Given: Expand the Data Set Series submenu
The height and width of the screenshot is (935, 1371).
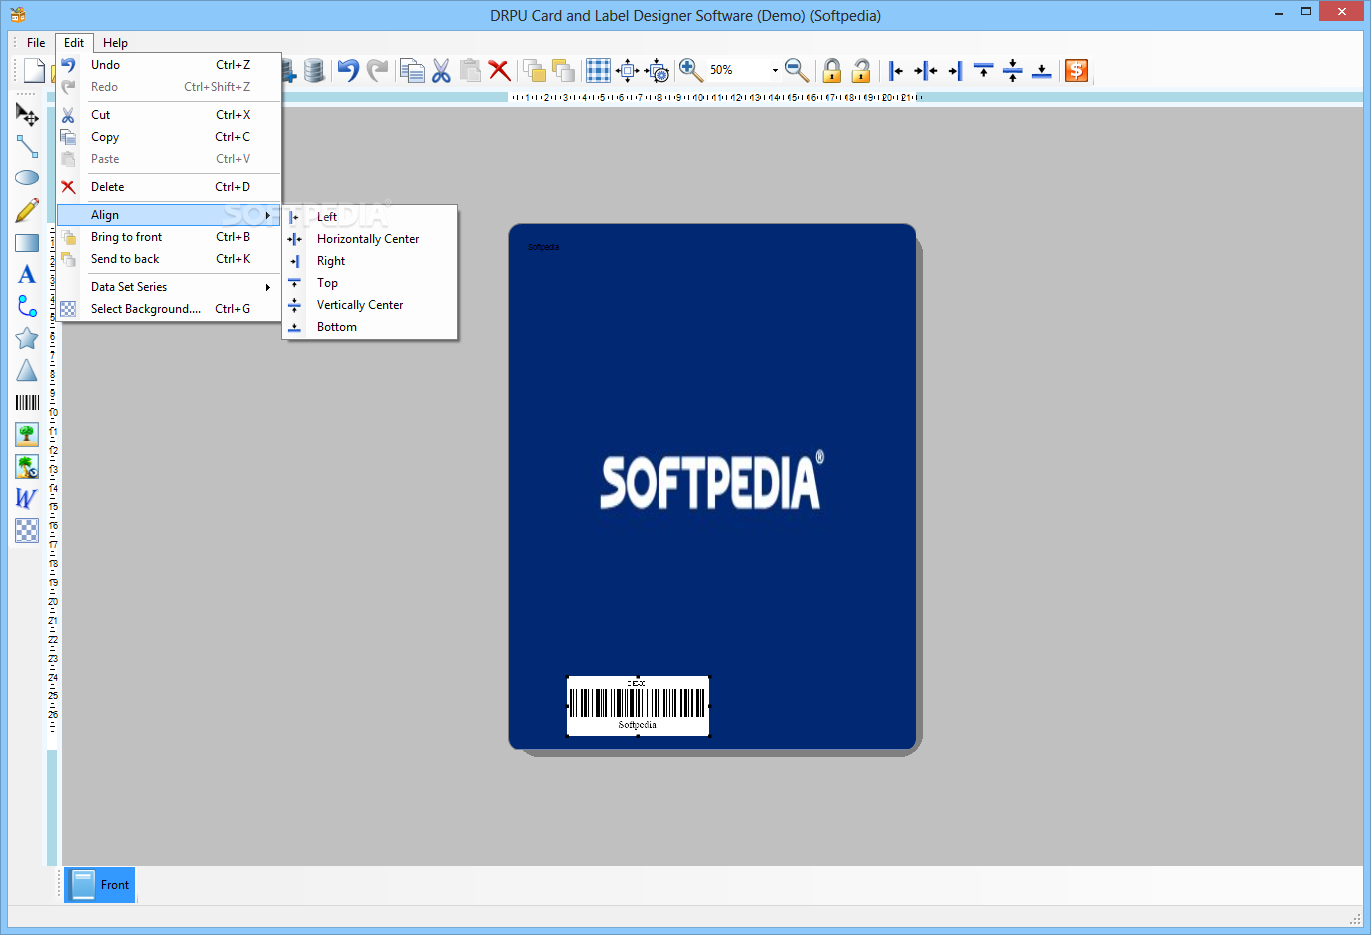Looking at the screenshot, I should [x=168, y=287].
